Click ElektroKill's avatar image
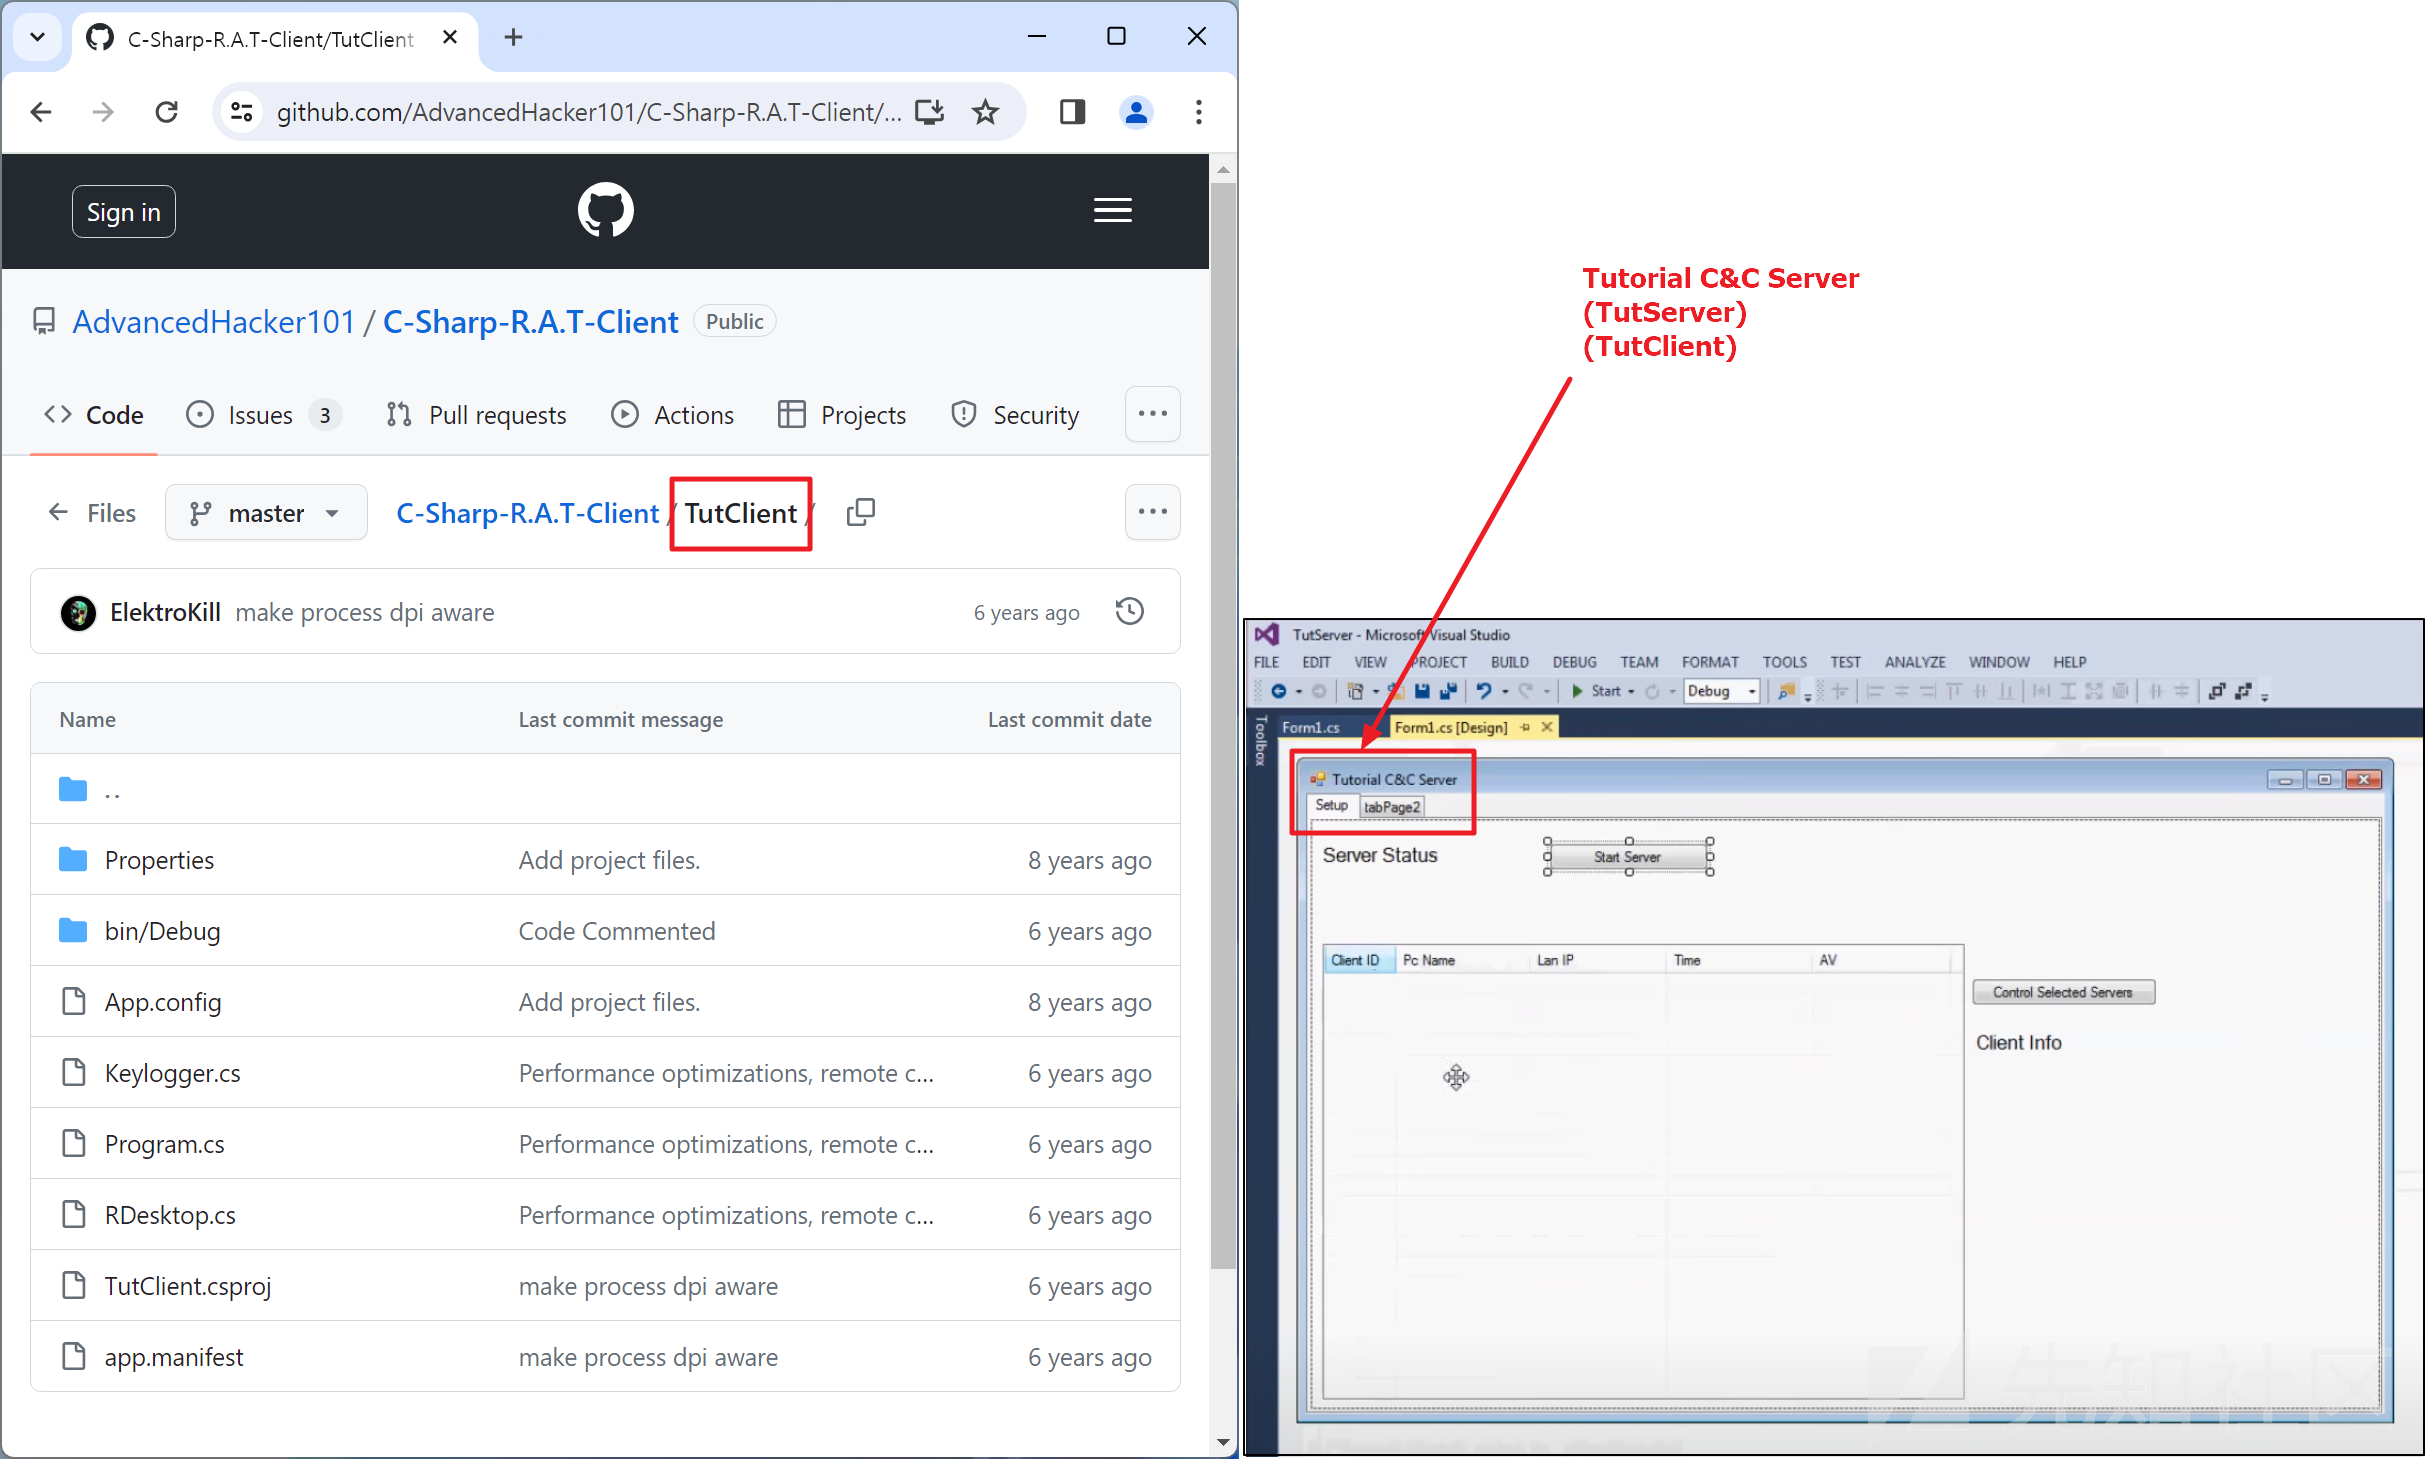The height and width of the screenshot is (1461, 2426). pos(78,612)
